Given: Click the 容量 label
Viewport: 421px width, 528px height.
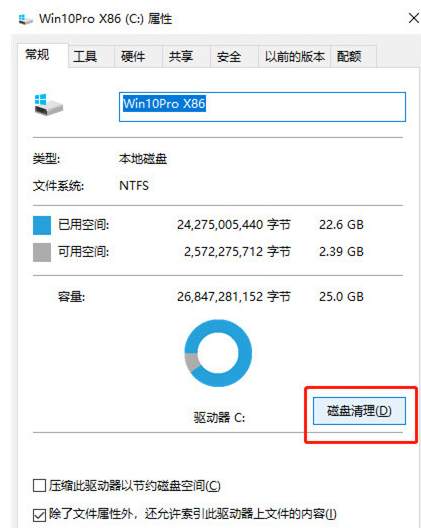Looking at the screenshot, I should [x=71, y=297].
